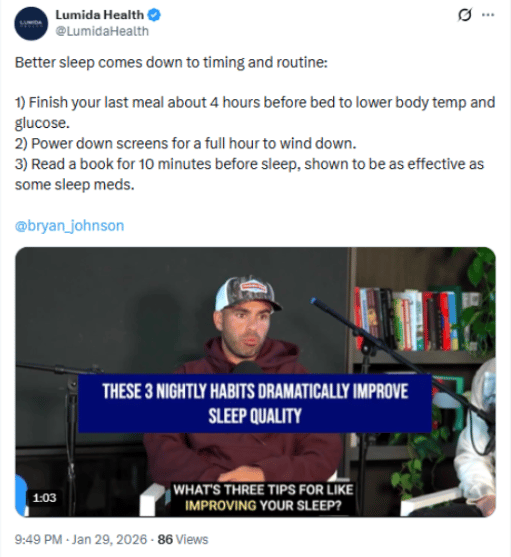511x557 pixels.
Task: Click the Lumida Health display name
Action: coord(99,15)
